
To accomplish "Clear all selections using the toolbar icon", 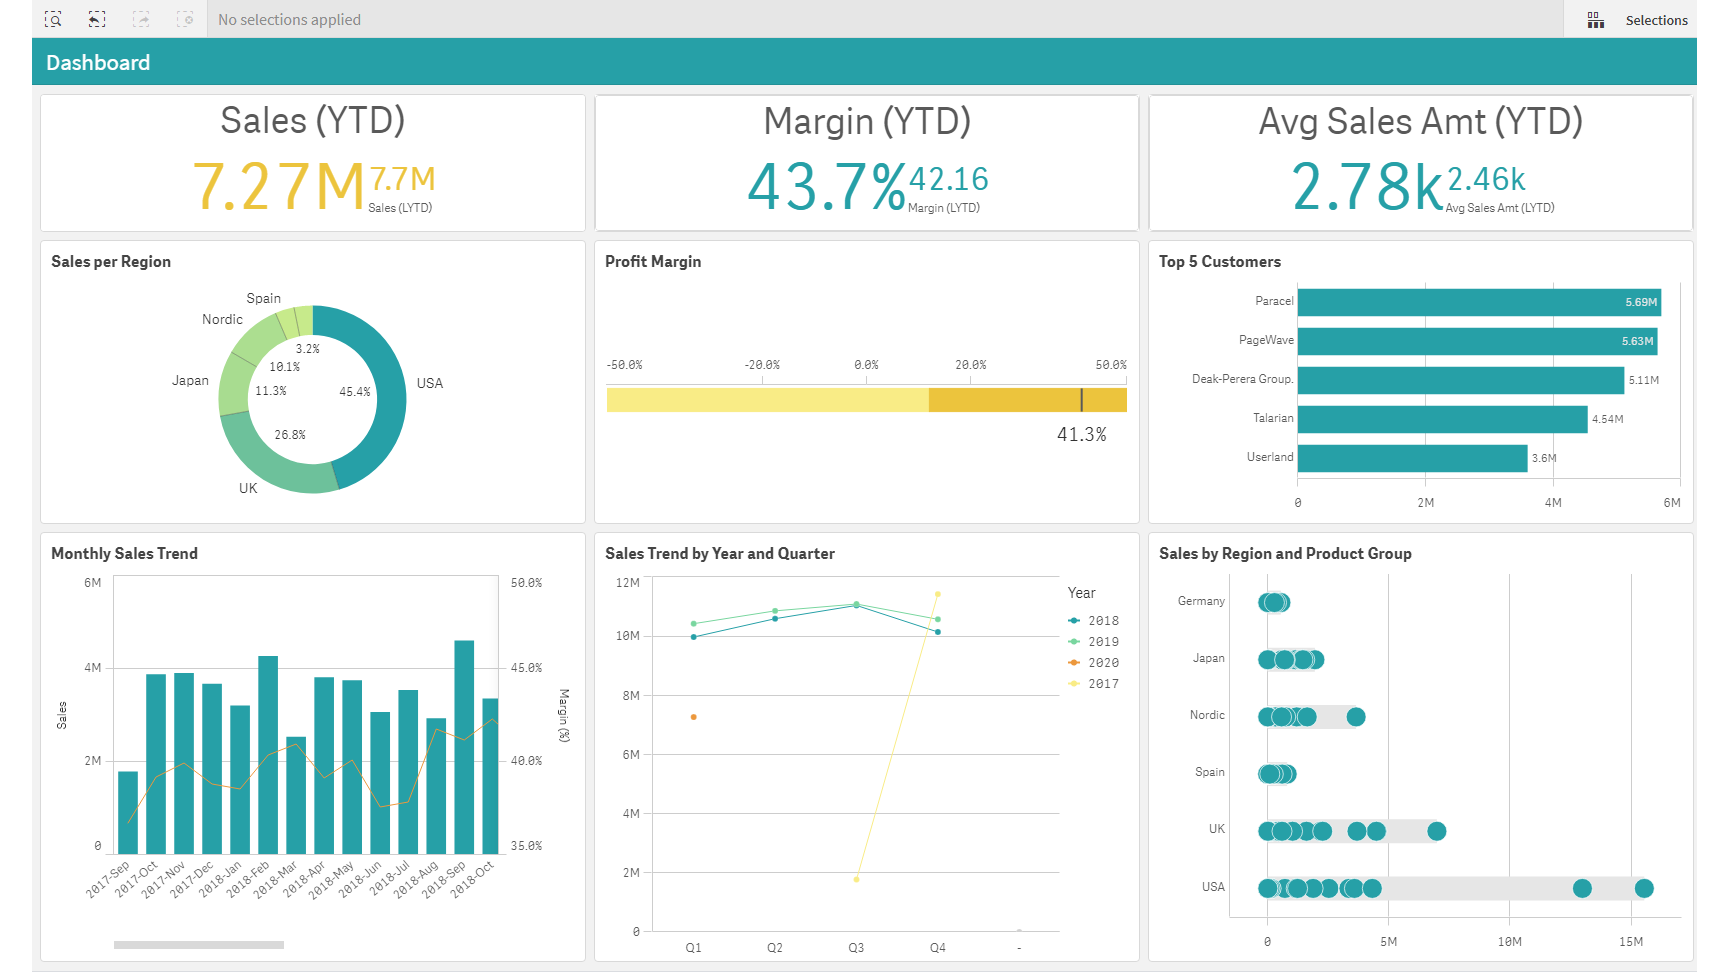I will pyautogui.click(x=185, y=19).
